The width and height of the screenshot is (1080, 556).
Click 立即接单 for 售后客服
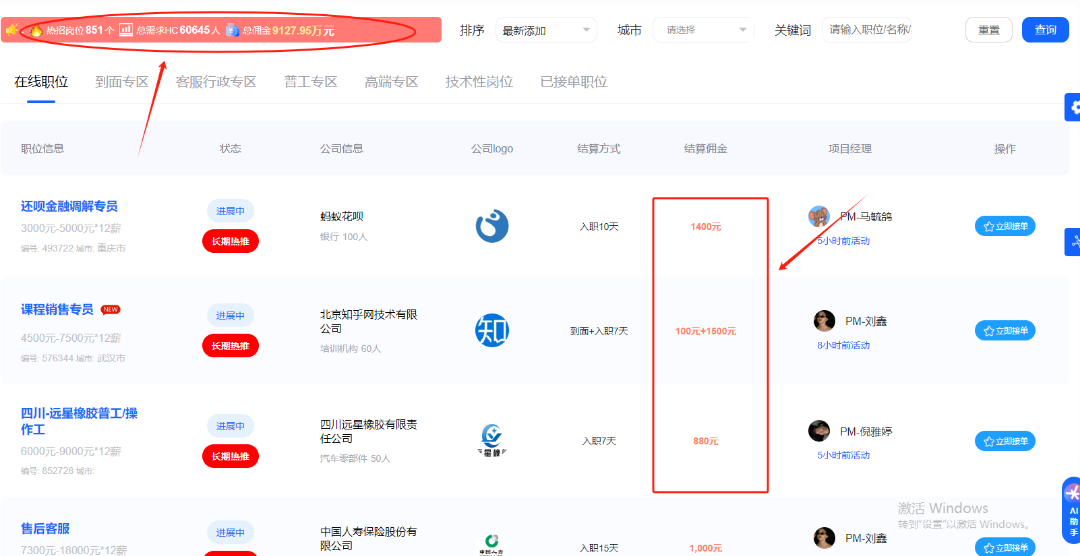click(x=1005, y=544)
